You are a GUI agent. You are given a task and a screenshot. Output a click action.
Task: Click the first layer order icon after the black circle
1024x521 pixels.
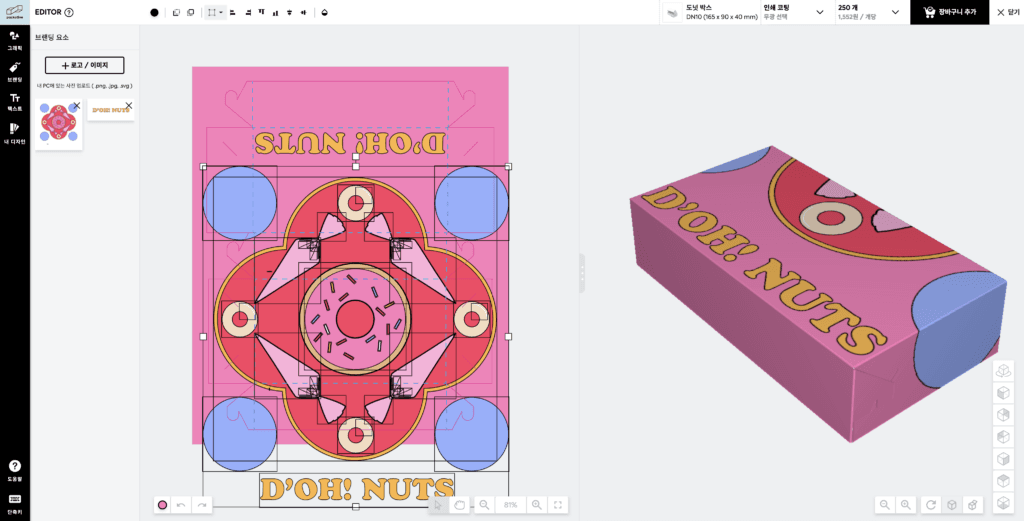[x=176, y=12]
